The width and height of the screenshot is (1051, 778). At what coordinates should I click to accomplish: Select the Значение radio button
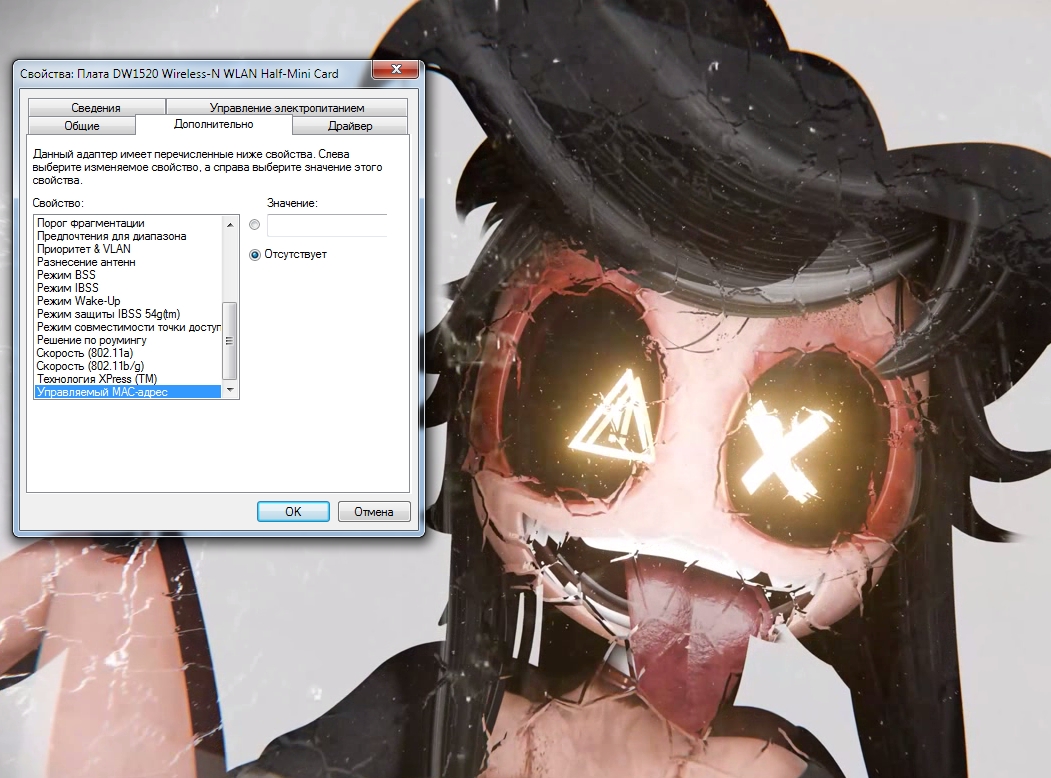(x=255, y=225)
